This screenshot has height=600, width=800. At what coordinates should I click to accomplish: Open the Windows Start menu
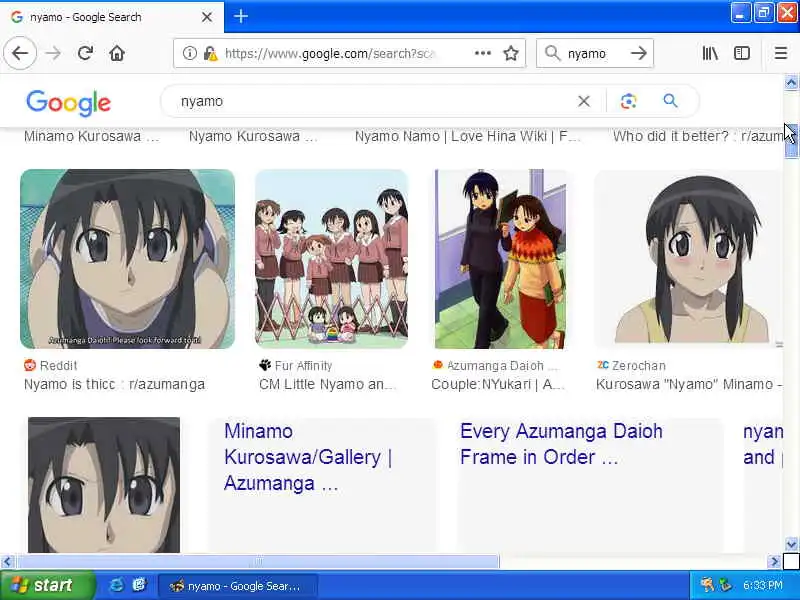pyautogui.click(x=47, y=585)
